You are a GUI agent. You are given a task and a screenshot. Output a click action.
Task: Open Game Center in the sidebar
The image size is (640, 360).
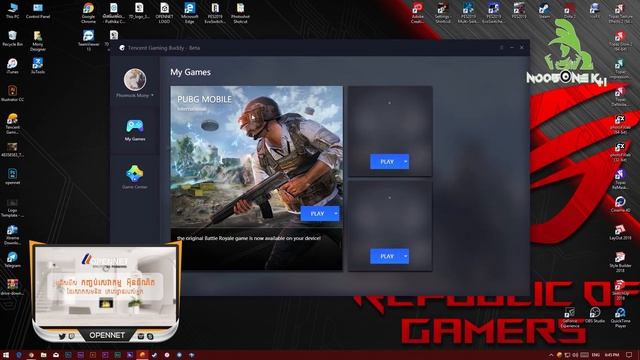click(x=135, y=177)
